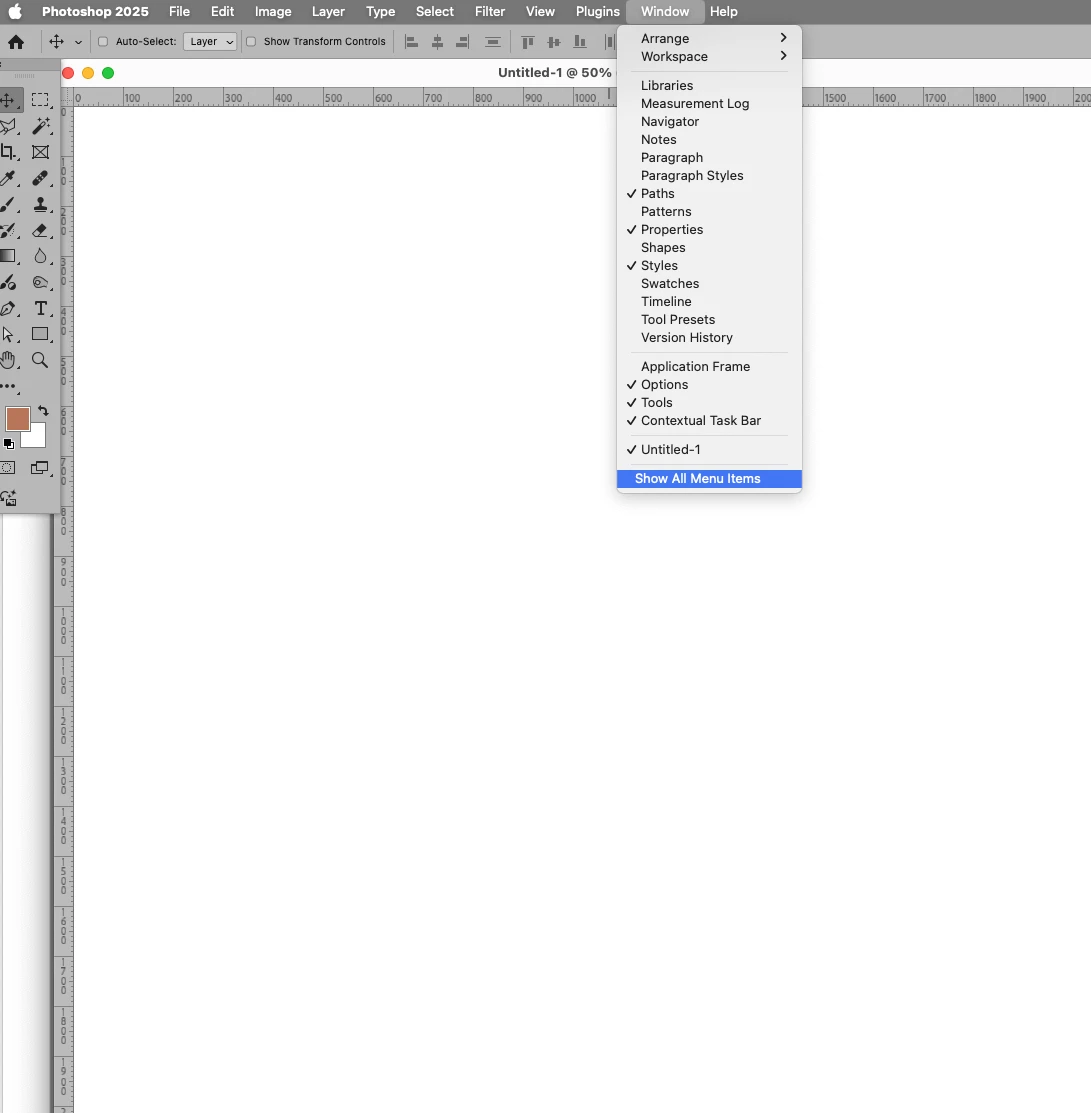Enable Show Transform Controls checkbox
1091x1113 pixels.
(251, 42)
